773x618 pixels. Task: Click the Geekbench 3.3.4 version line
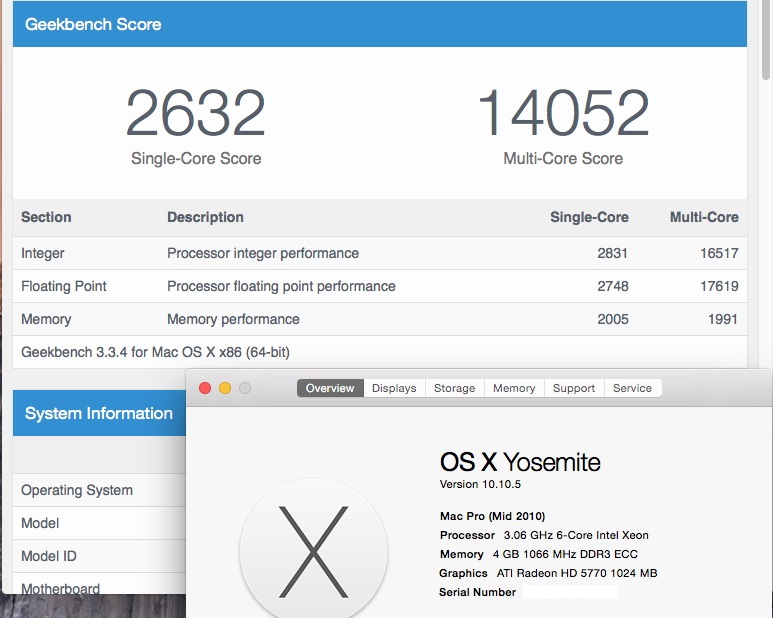point(155,352)
